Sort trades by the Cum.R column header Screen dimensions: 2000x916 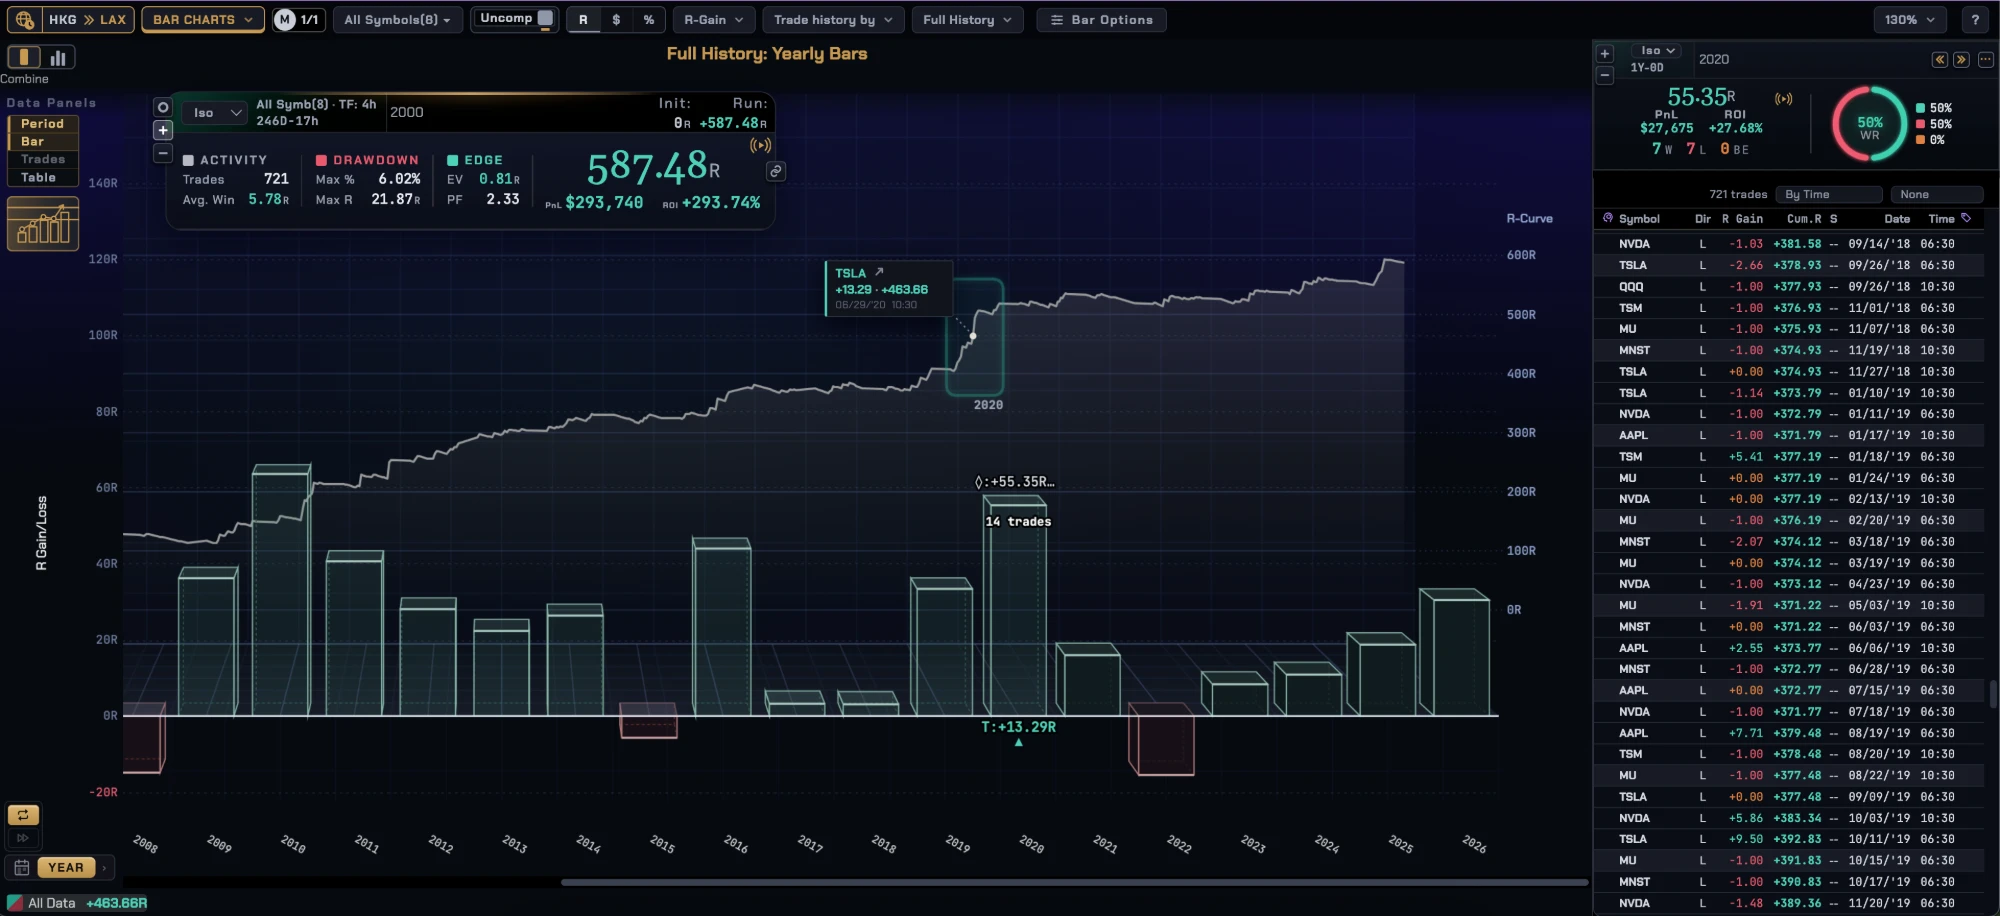(x=1804, y=219)
